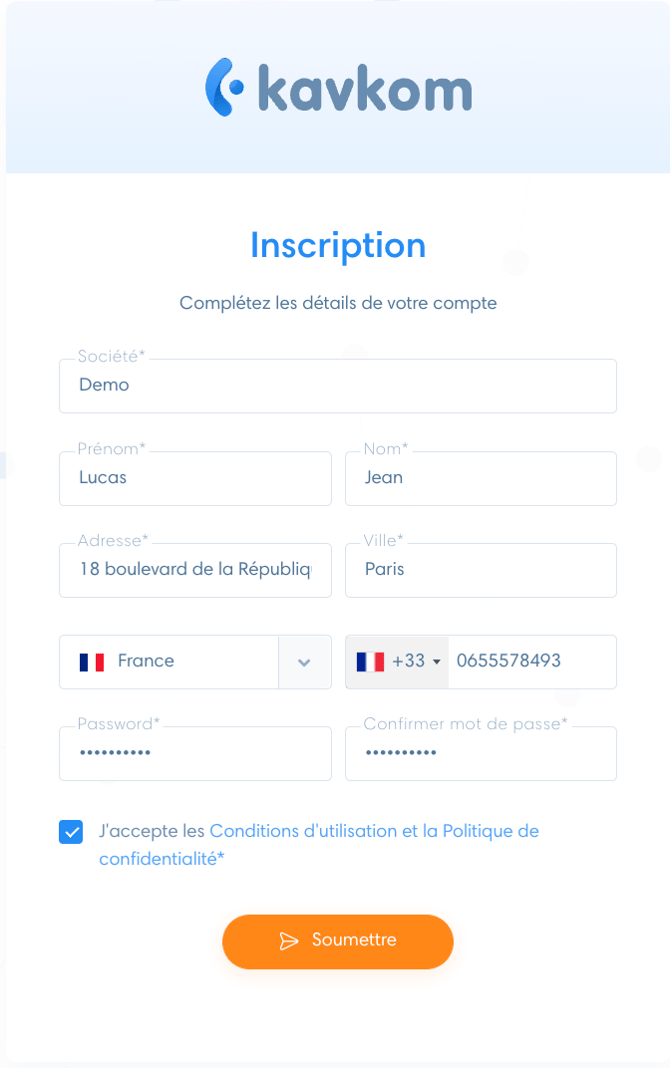Image resolution: width=670 pixels, height=1068 pixels.
Task: Select the Confirmer mot de passe field
Action: (480, 753)
